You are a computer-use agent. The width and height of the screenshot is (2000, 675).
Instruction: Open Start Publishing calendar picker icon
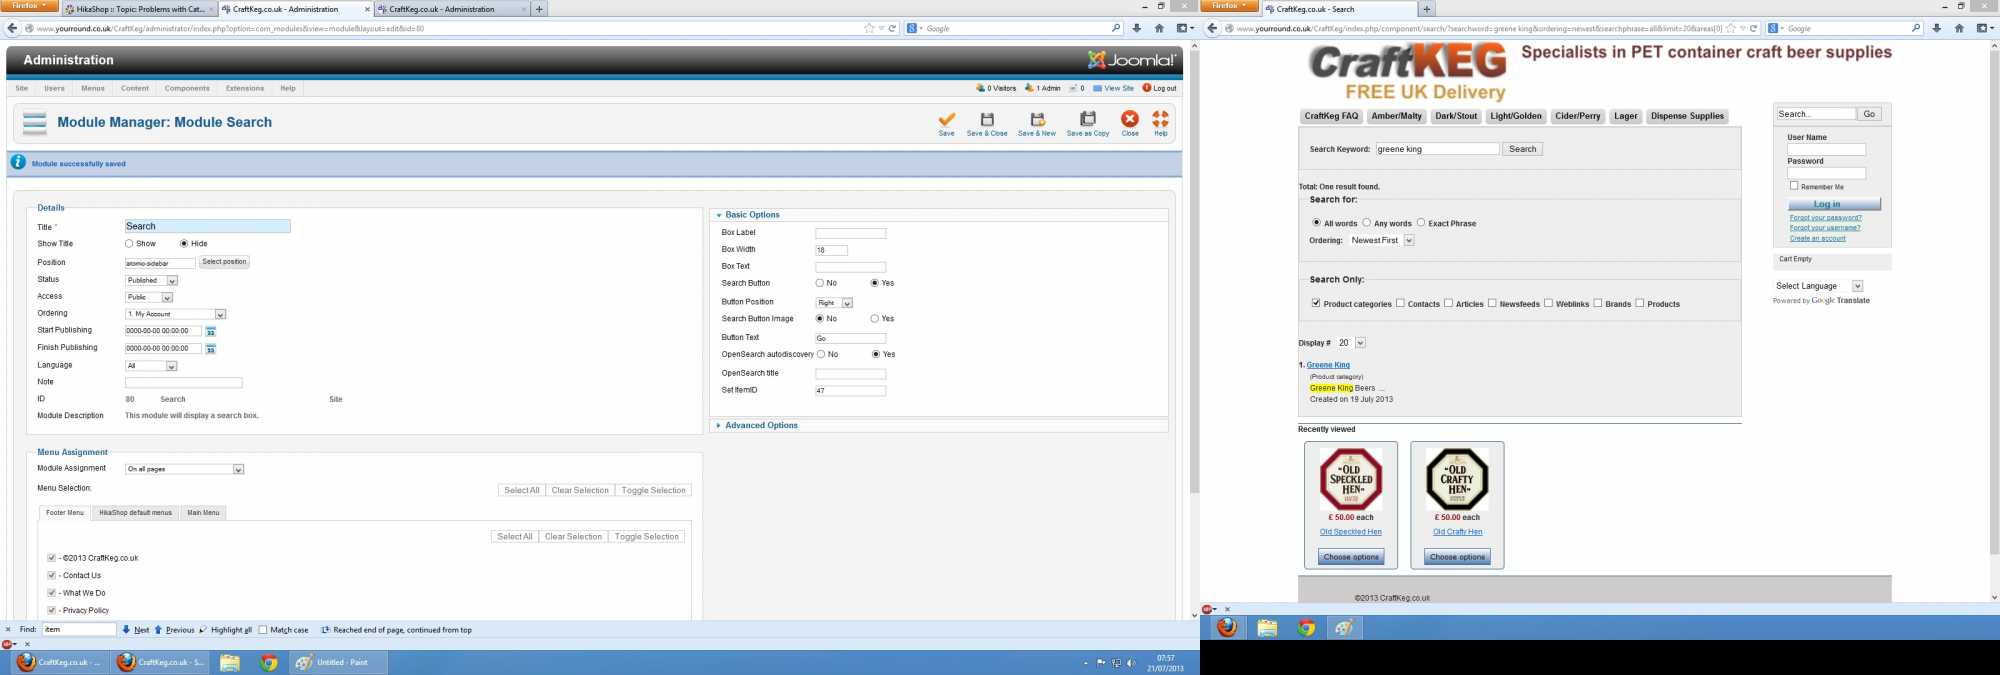click(x=211, y=331)
